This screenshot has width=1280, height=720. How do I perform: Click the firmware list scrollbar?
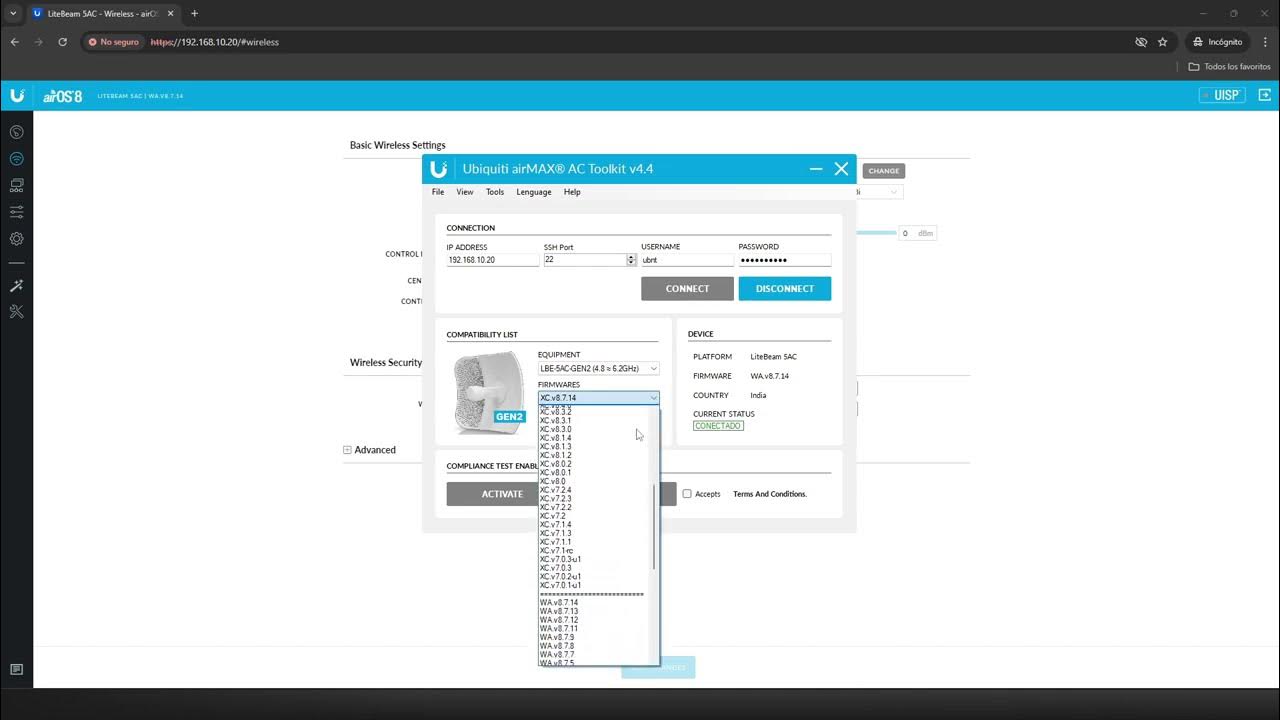655,527
